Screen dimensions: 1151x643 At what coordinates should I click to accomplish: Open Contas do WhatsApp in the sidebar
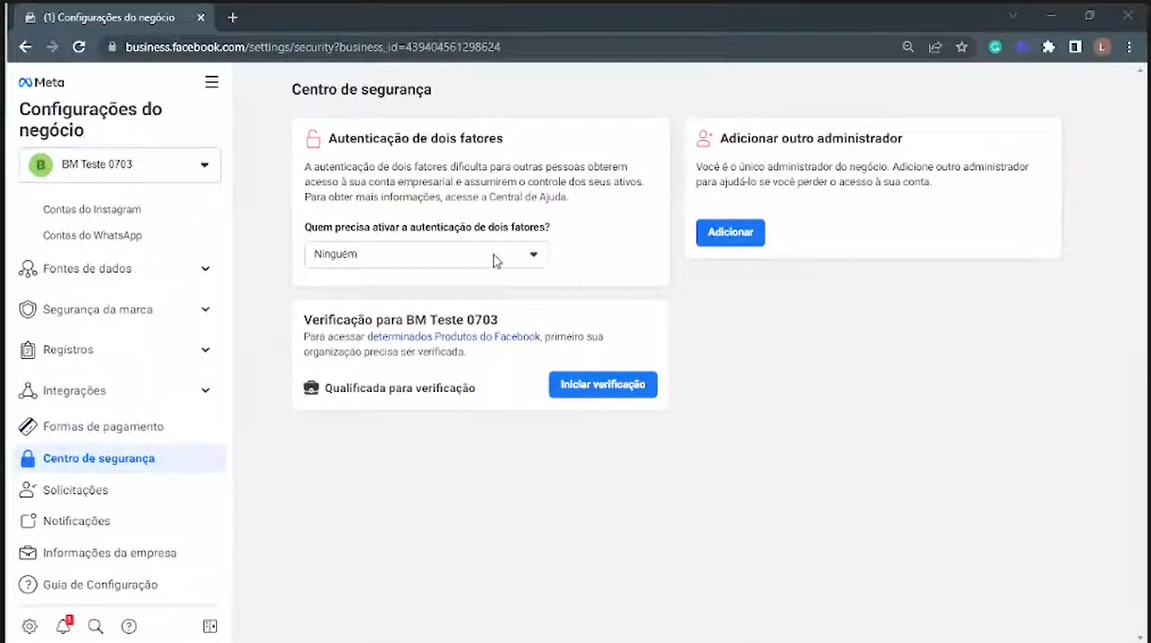(92, 236)
